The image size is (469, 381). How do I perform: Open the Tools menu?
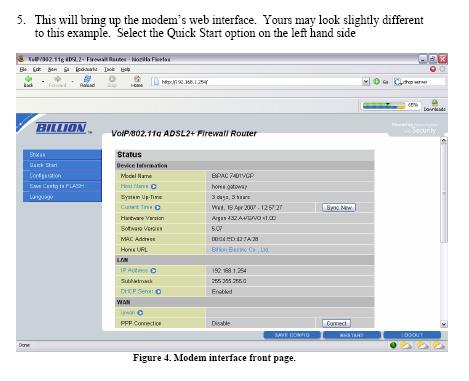pyautogui.click(x=109, y=69)
